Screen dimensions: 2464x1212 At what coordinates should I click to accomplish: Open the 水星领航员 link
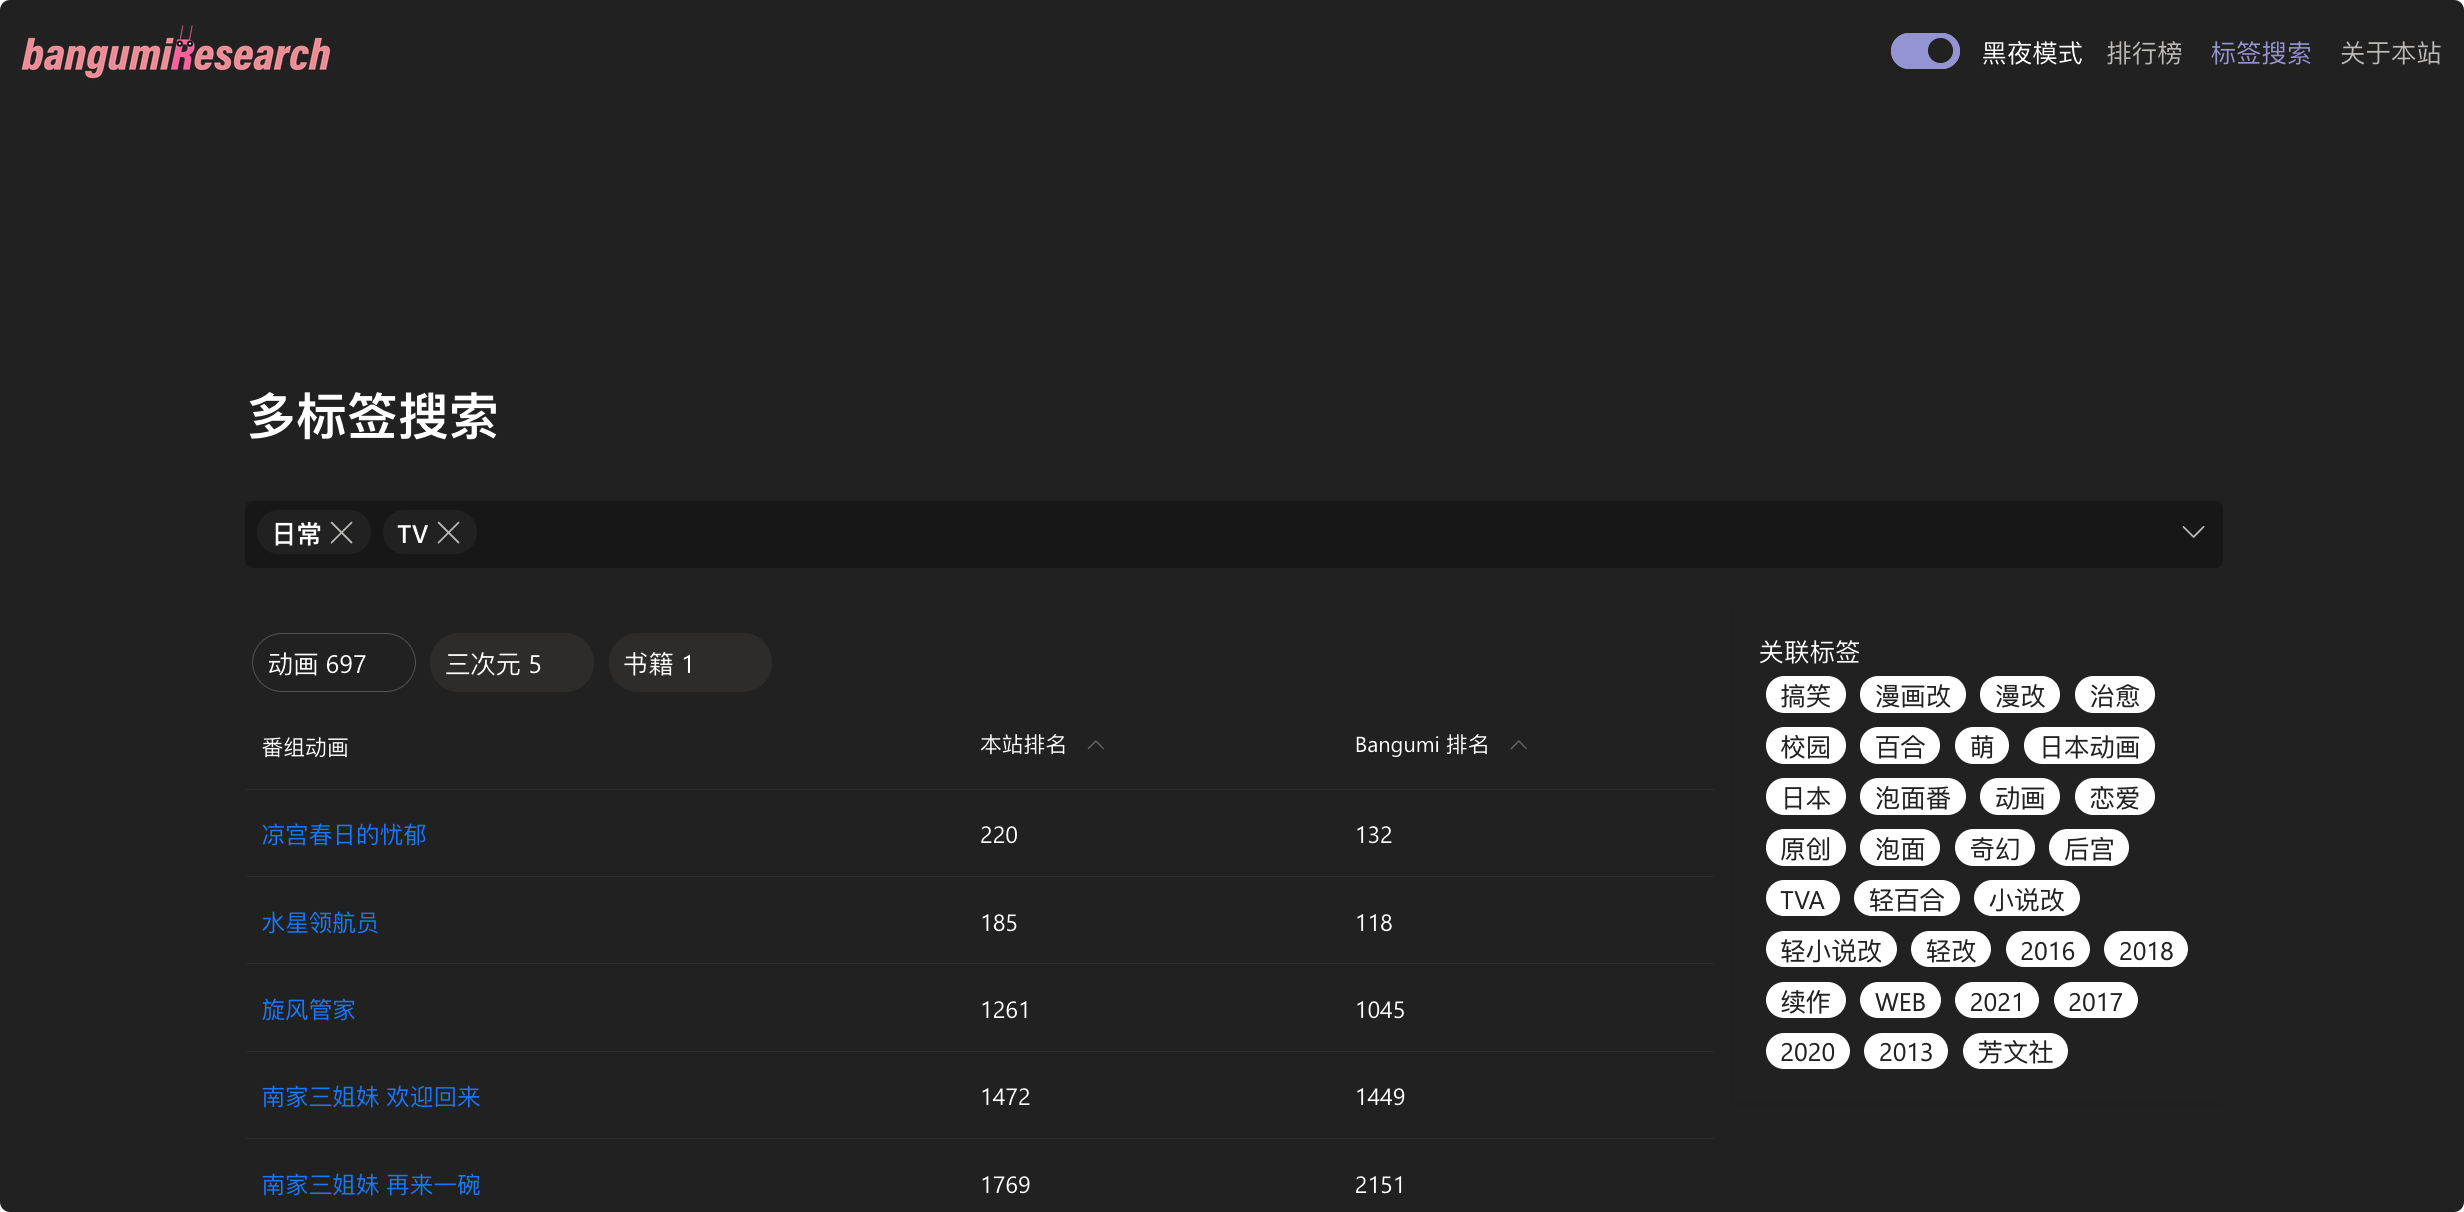(320, 923)
